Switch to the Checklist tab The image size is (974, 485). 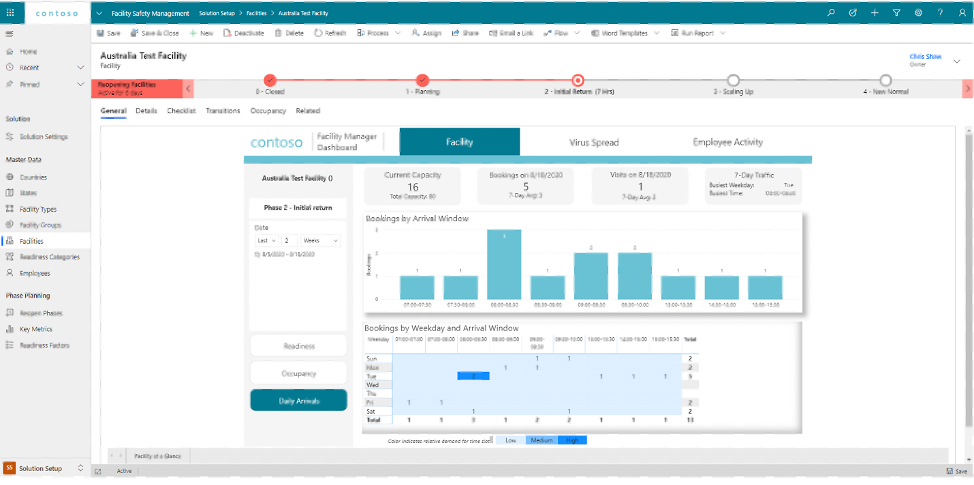tap(181, 111)
